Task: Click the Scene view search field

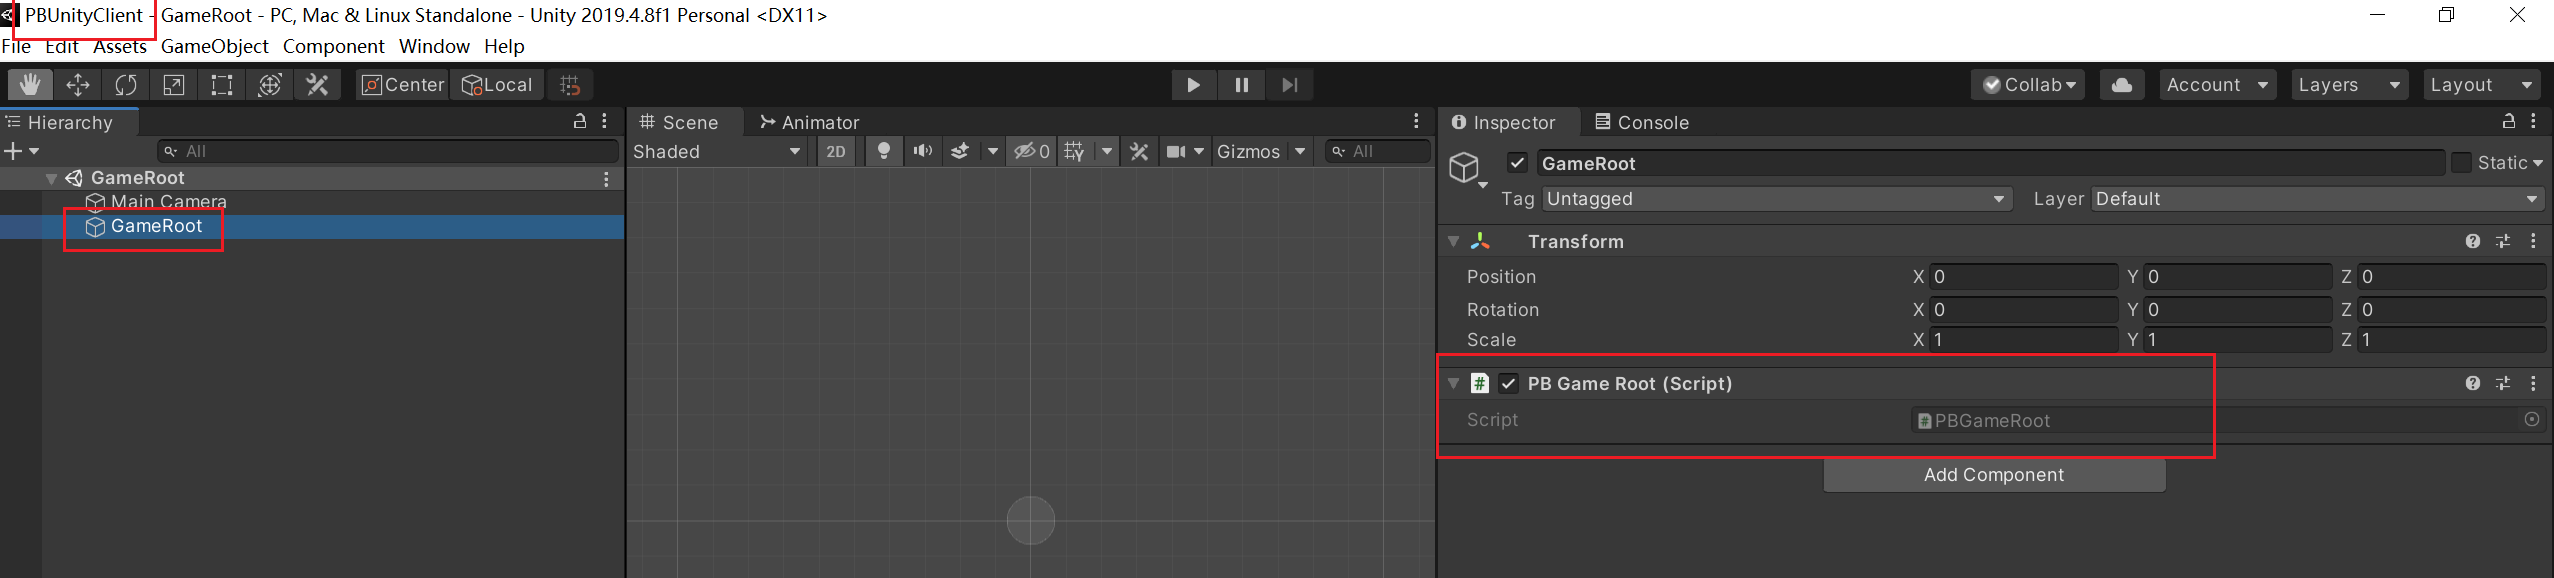Action: [x=1377, y=151]
